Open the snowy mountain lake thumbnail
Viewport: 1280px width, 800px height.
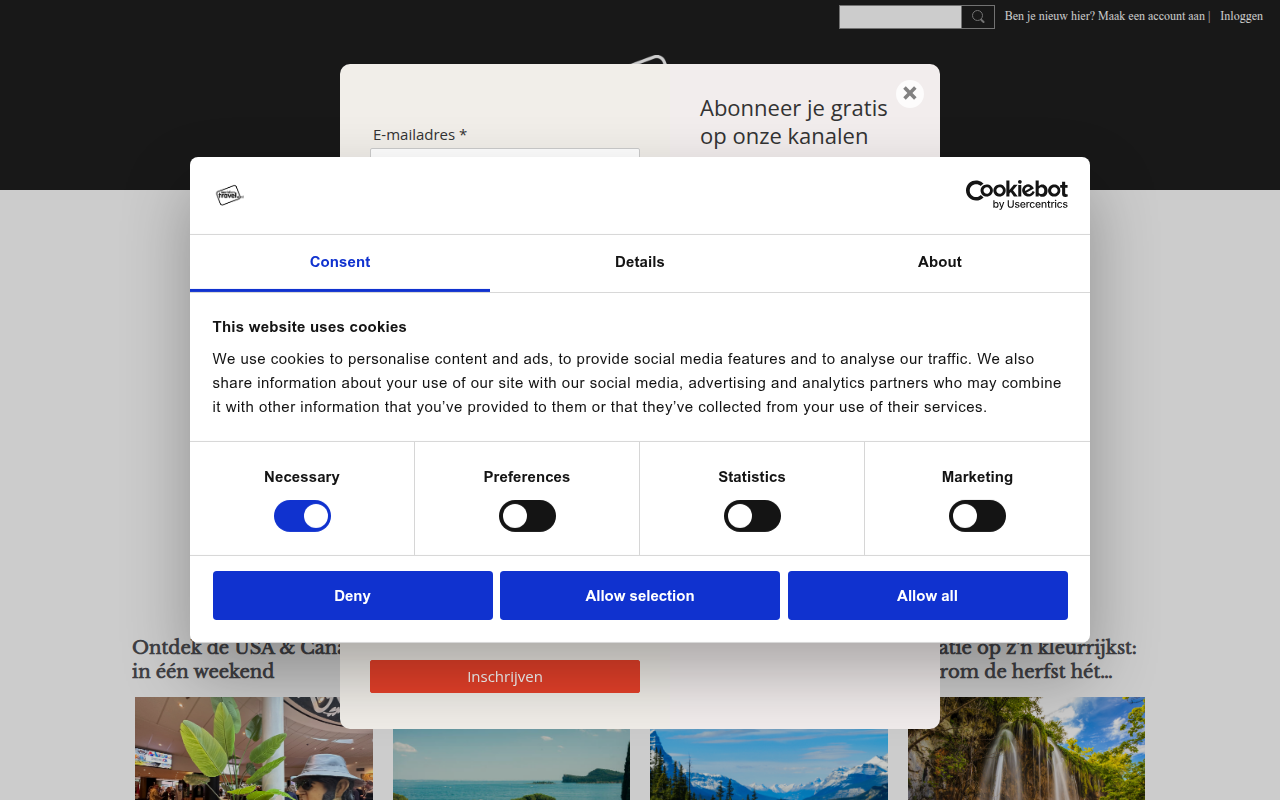769,765
